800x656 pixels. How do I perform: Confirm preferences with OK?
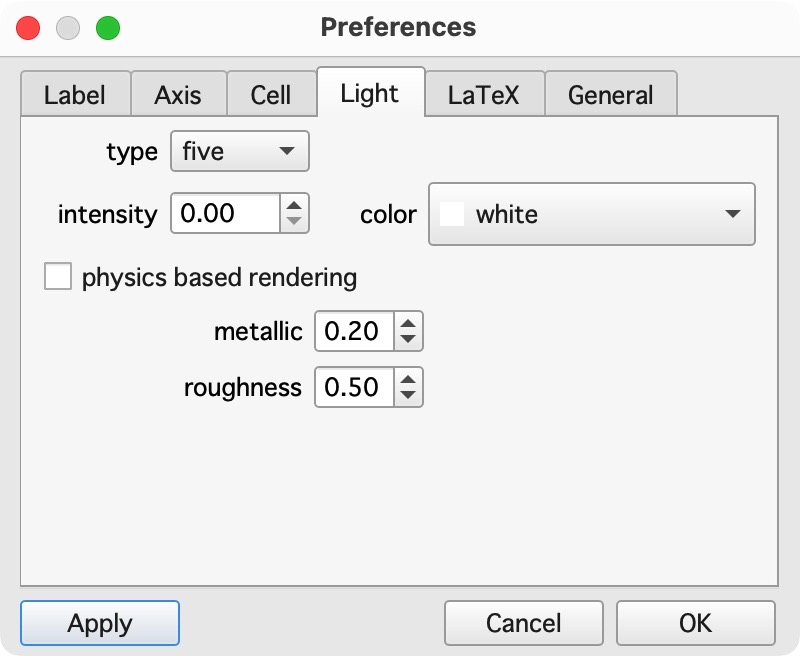pos(696,623)
